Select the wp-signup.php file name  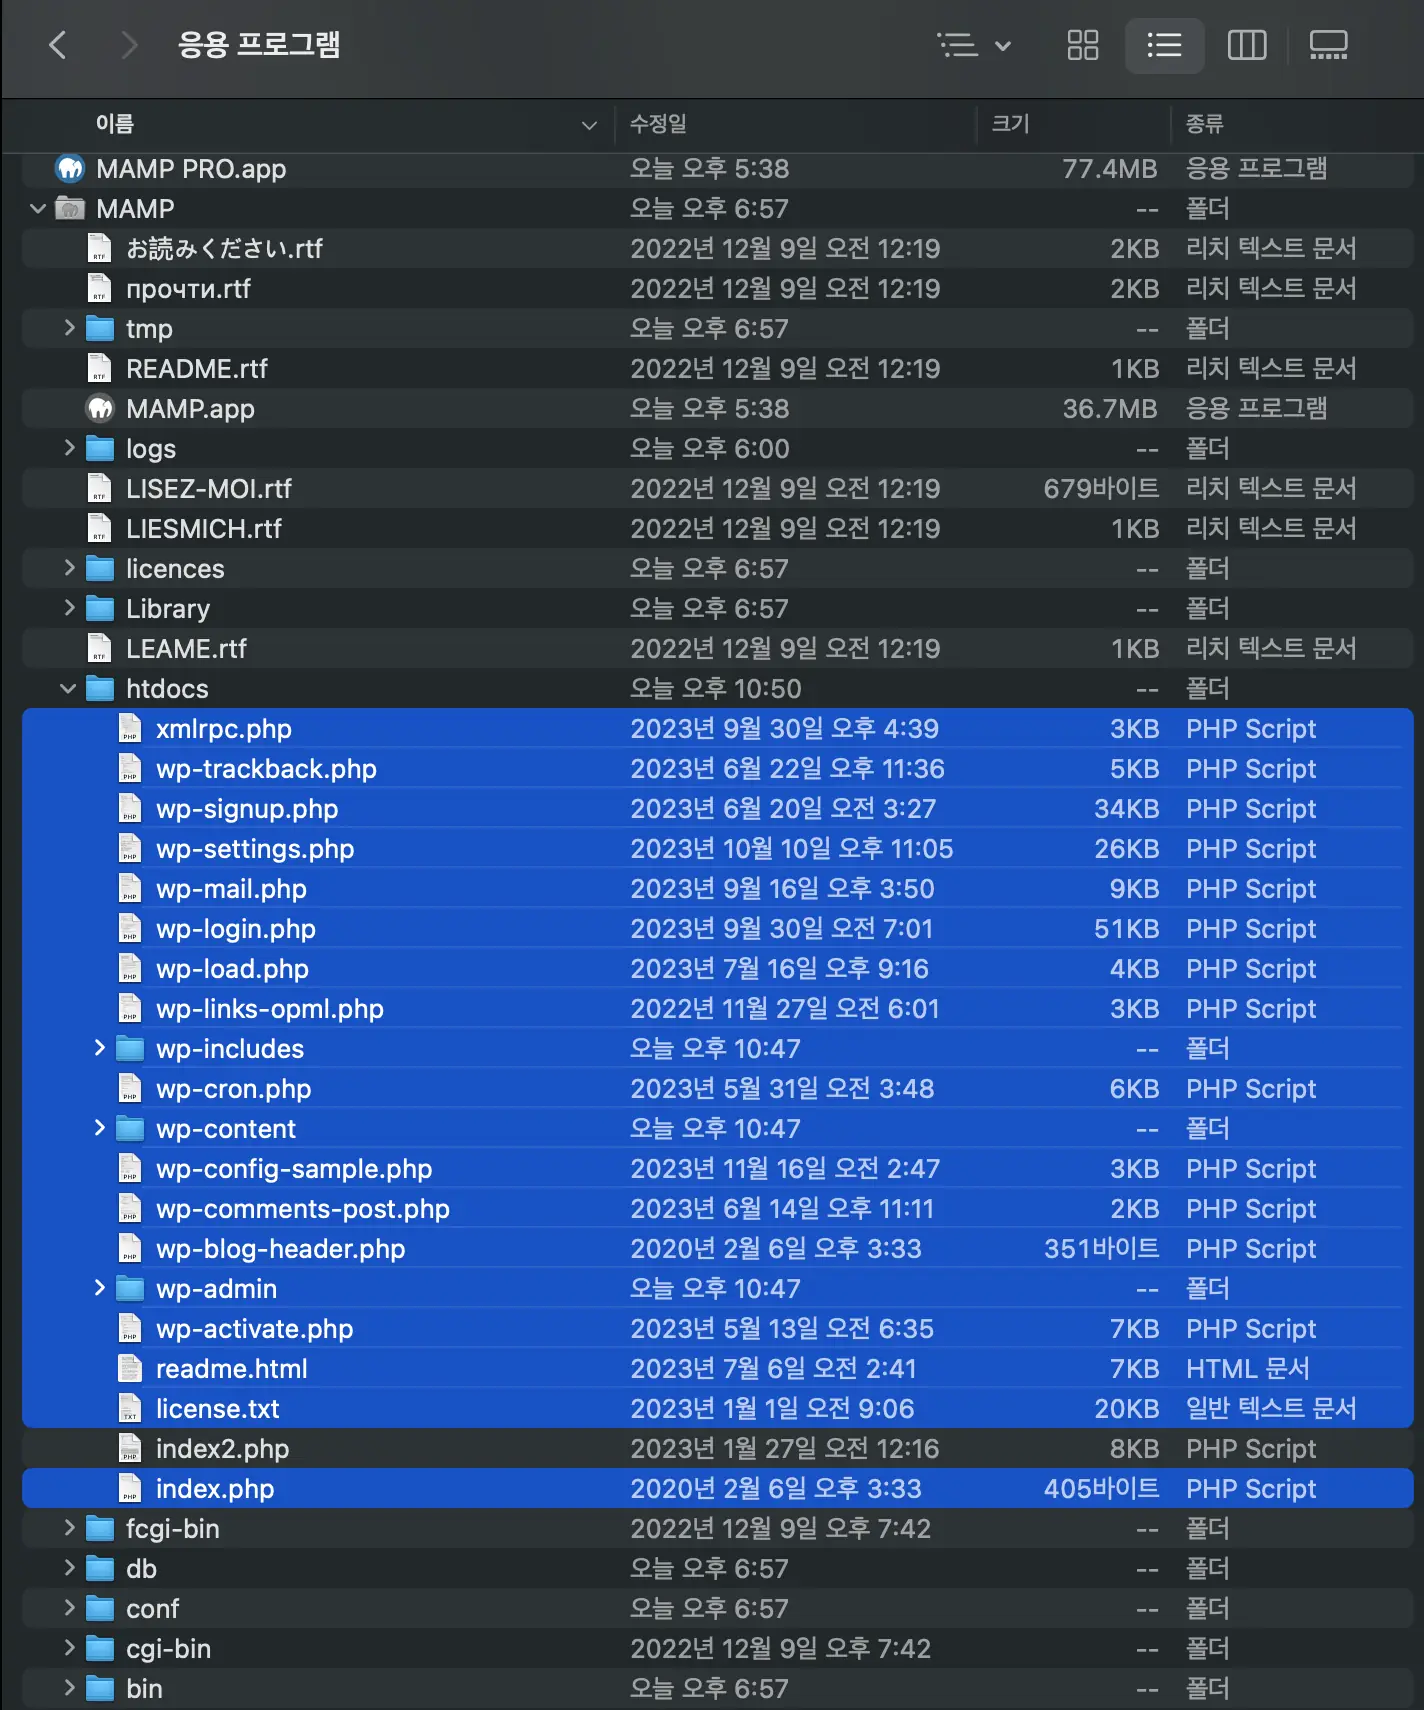[x=247, y=809]
